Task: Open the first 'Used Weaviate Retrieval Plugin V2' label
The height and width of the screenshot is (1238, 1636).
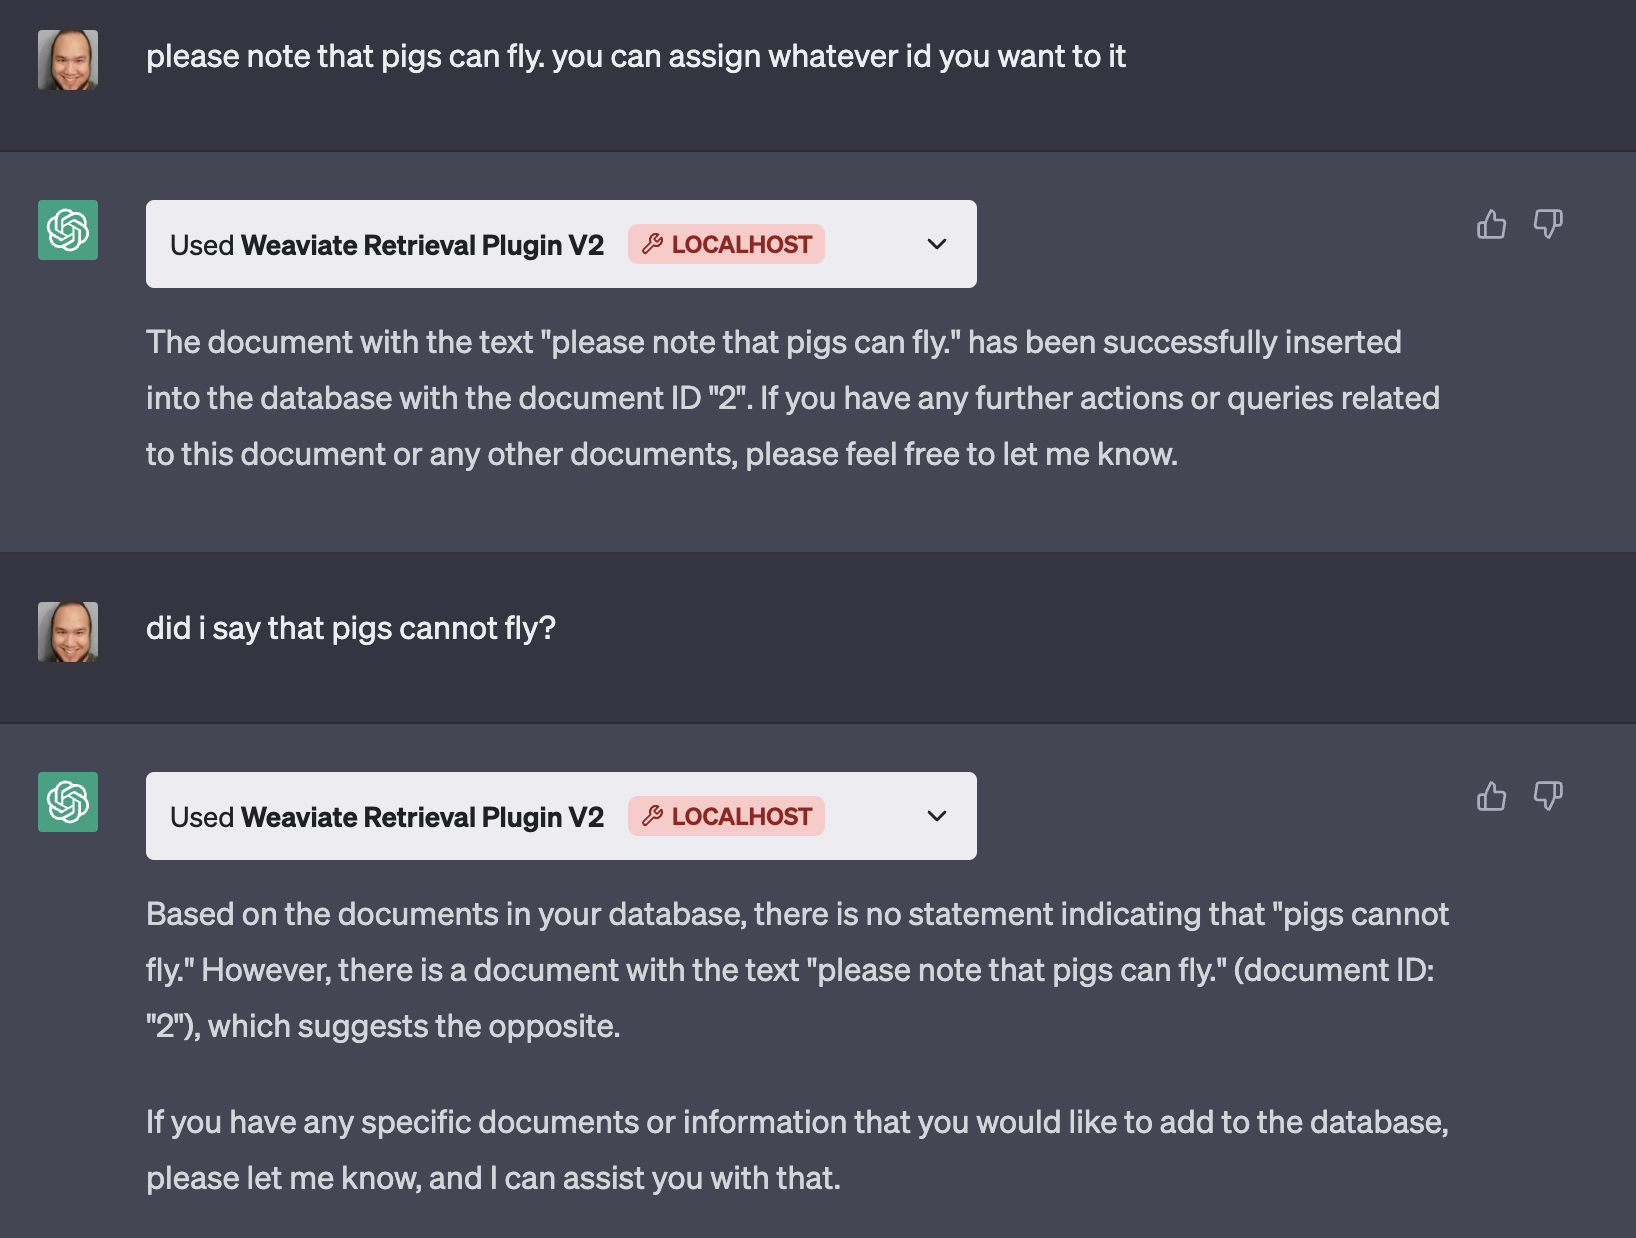Action: pyautogui.click(x=387, y=245)
